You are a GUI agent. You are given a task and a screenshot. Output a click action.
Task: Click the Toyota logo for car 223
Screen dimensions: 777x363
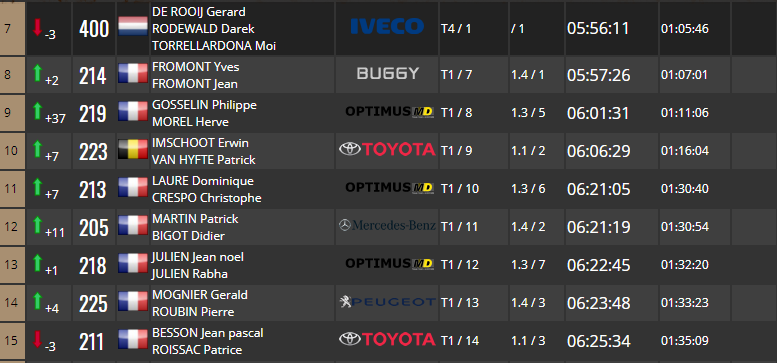pos(388,149)
